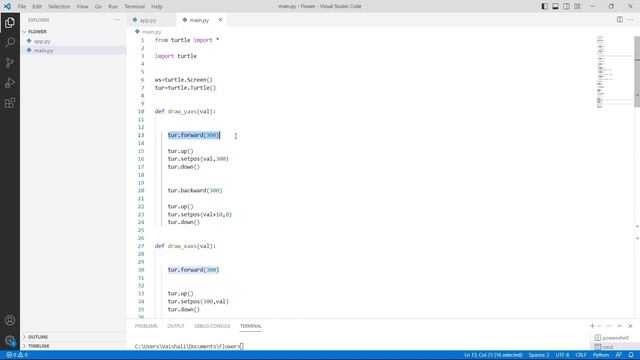This screenshot has height=360, width=640.
Task: Close the terminal panel
Action: [x=630, y=326]
